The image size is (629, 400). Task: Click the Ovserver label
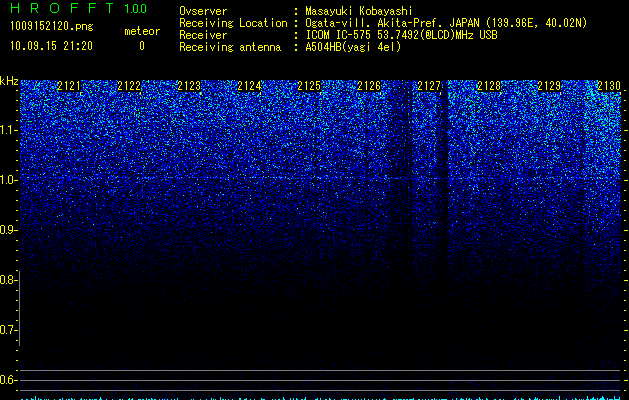tap(203, 11)
